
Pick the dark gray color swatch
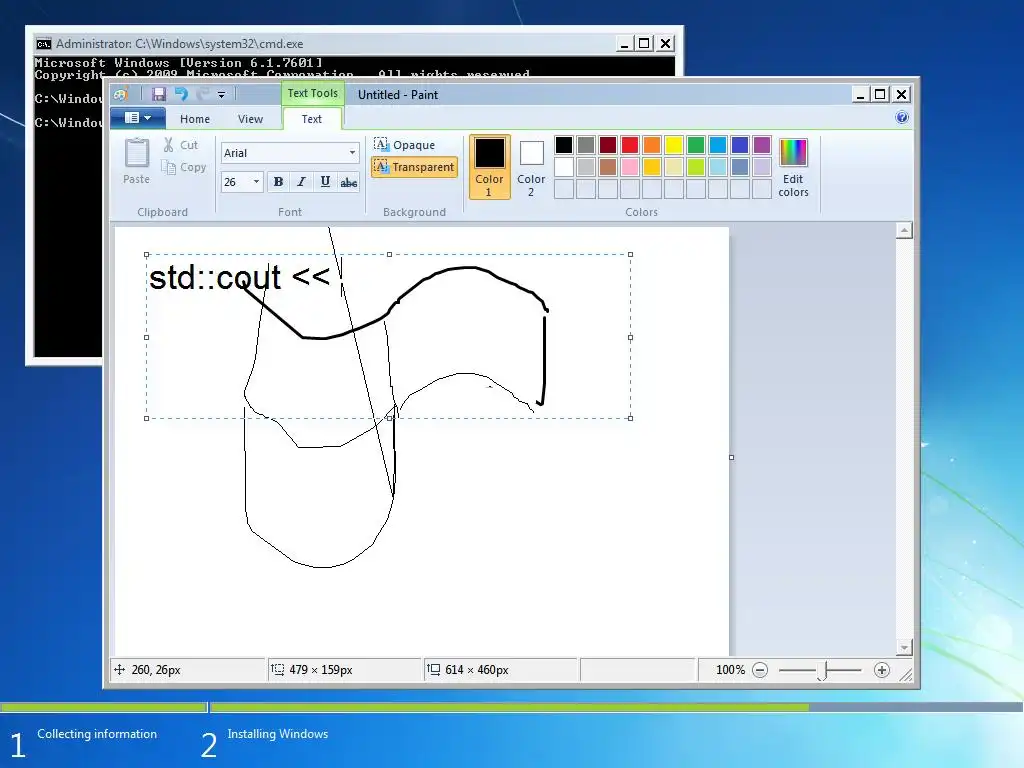click(x=586, y=145)
